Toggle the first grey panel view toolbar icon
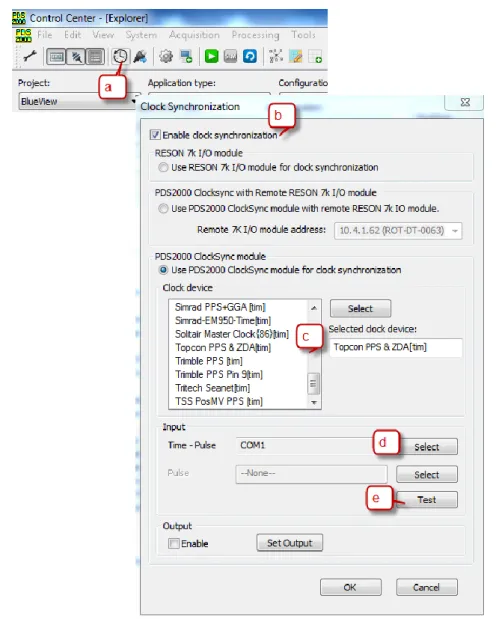This screenshot has height=619, width=502. tap(56, 57)
